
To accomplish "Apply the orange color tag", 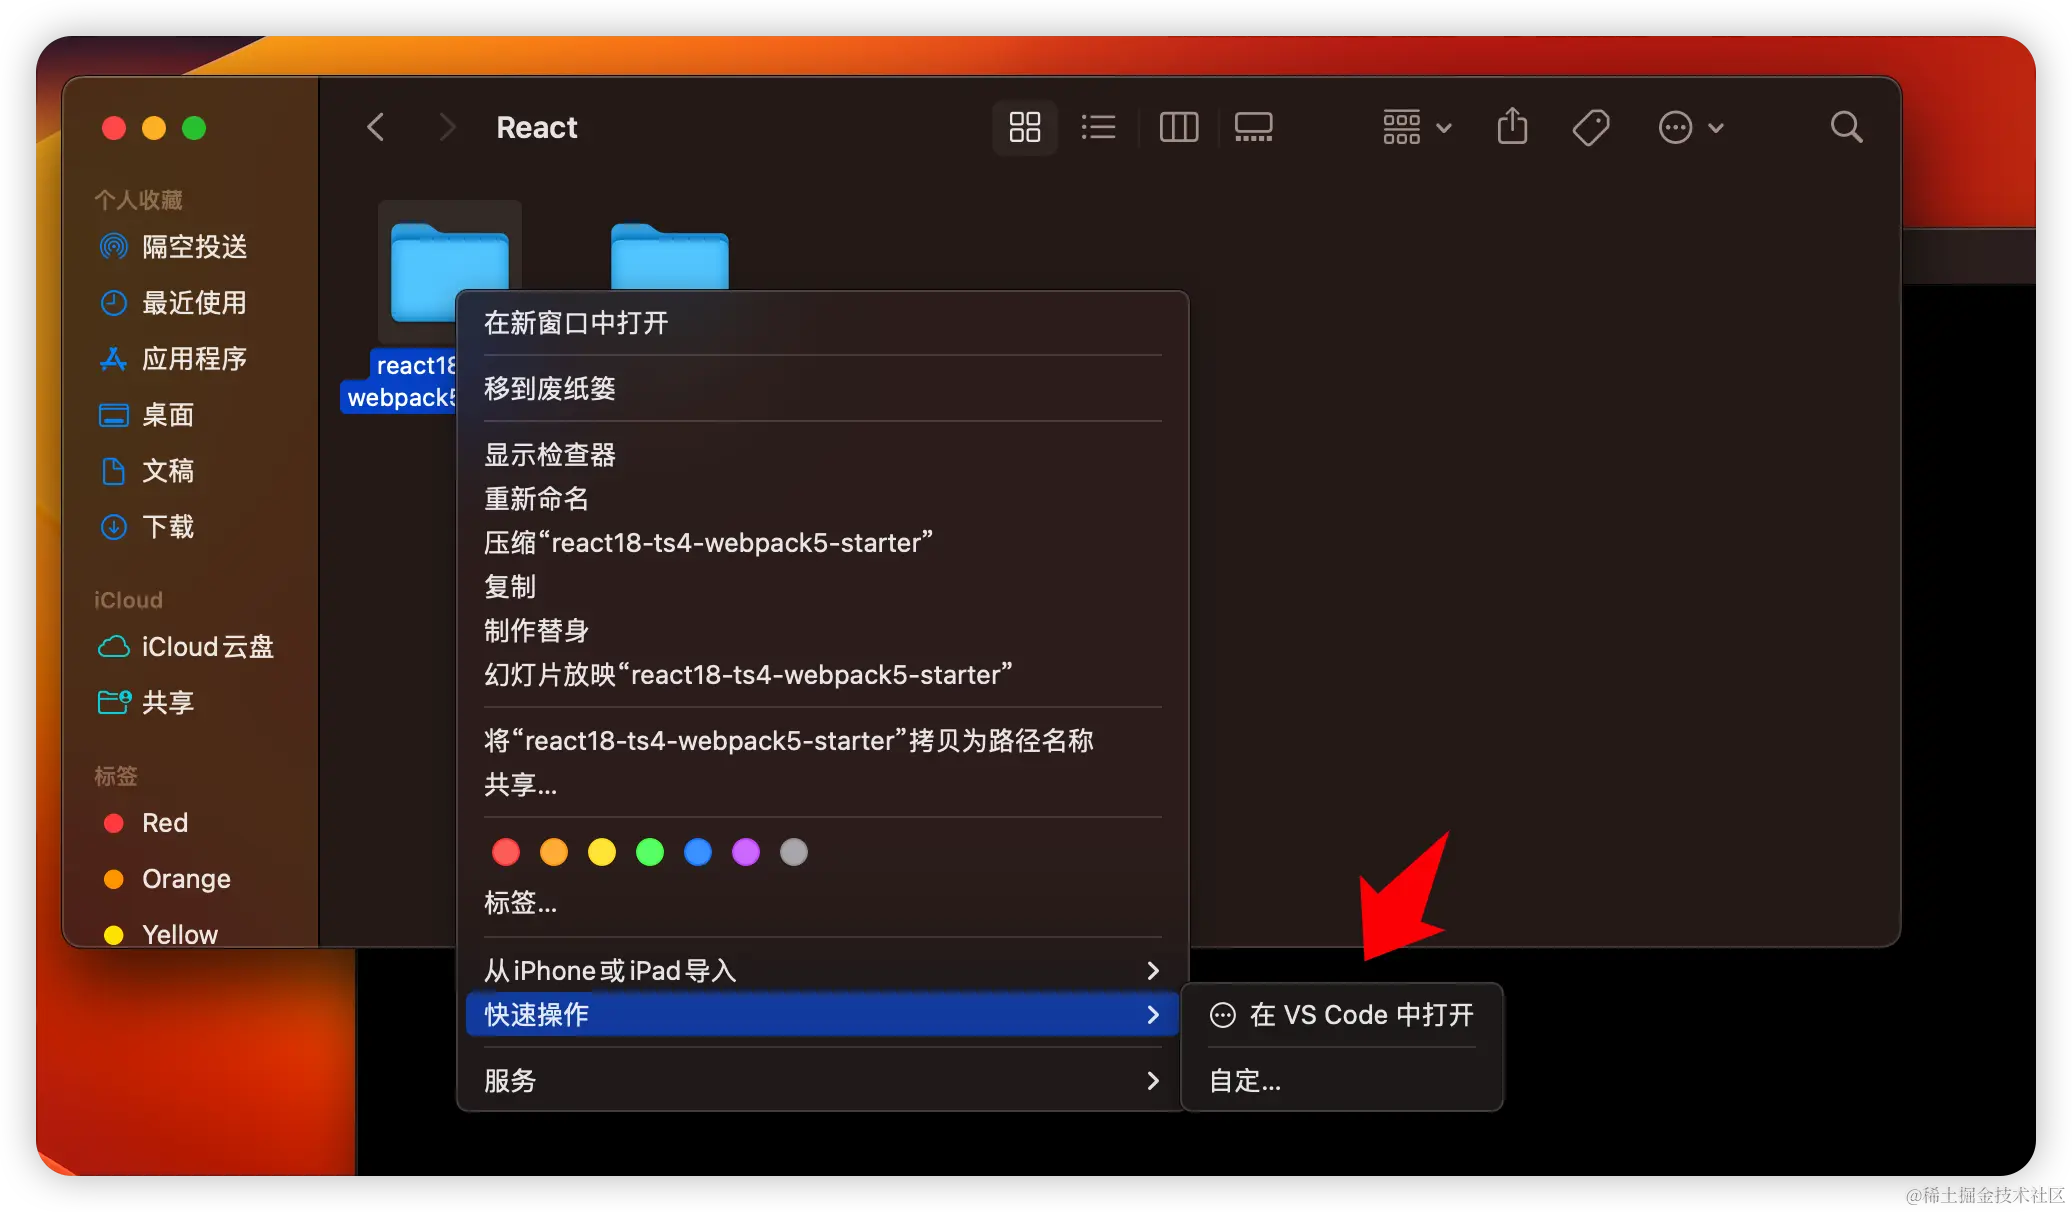I will [x=554, y=852].
